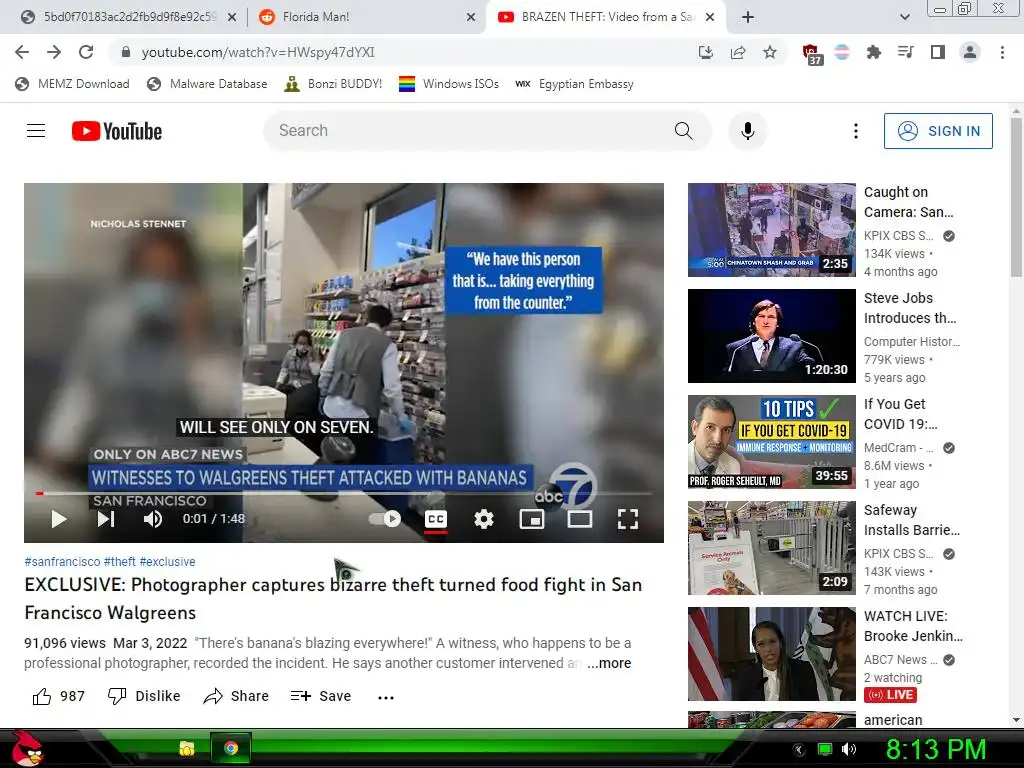This screenshot has height=768, width=1024.
Task: Enter full screen mode
Action: coord(628,519)
